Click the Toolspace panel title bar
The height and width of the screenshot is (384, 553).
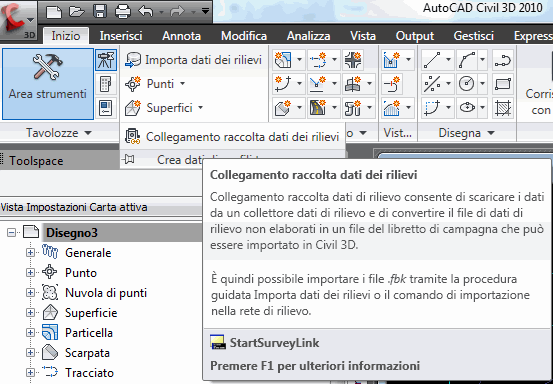[x=60, y=161]
